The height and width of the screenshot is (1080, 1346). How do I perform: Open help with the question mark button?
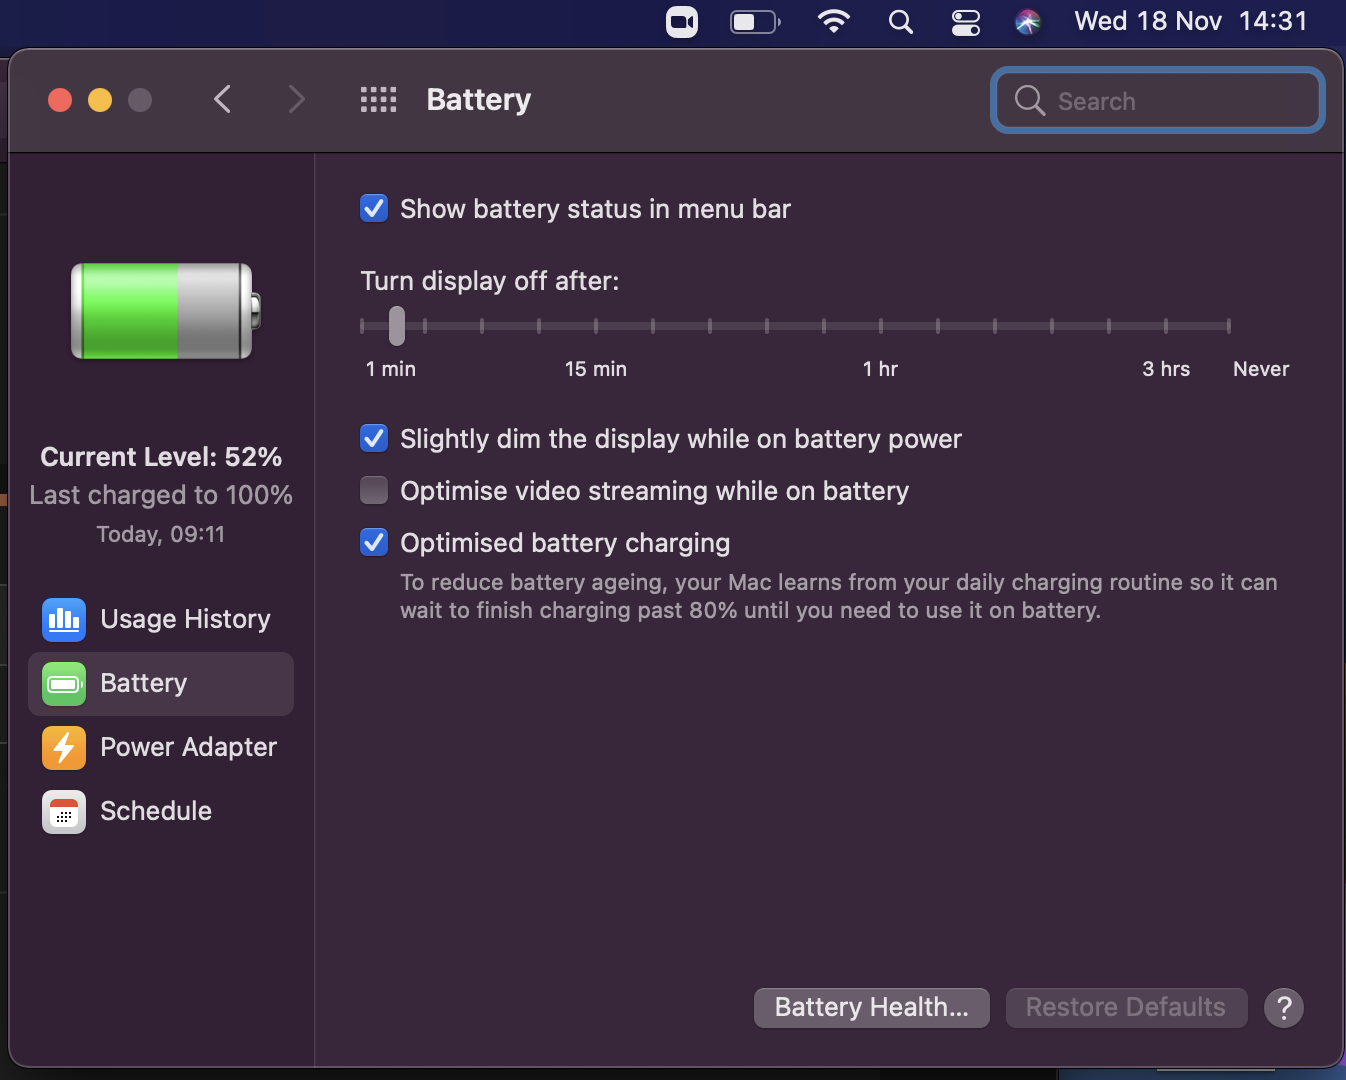(x=1284, y=1008)
